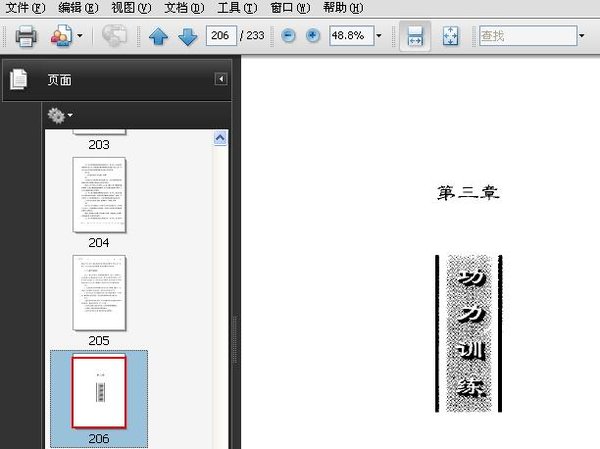Go to next page with down arrow
The image size is (600, 449).
click(x=188, y=36)
